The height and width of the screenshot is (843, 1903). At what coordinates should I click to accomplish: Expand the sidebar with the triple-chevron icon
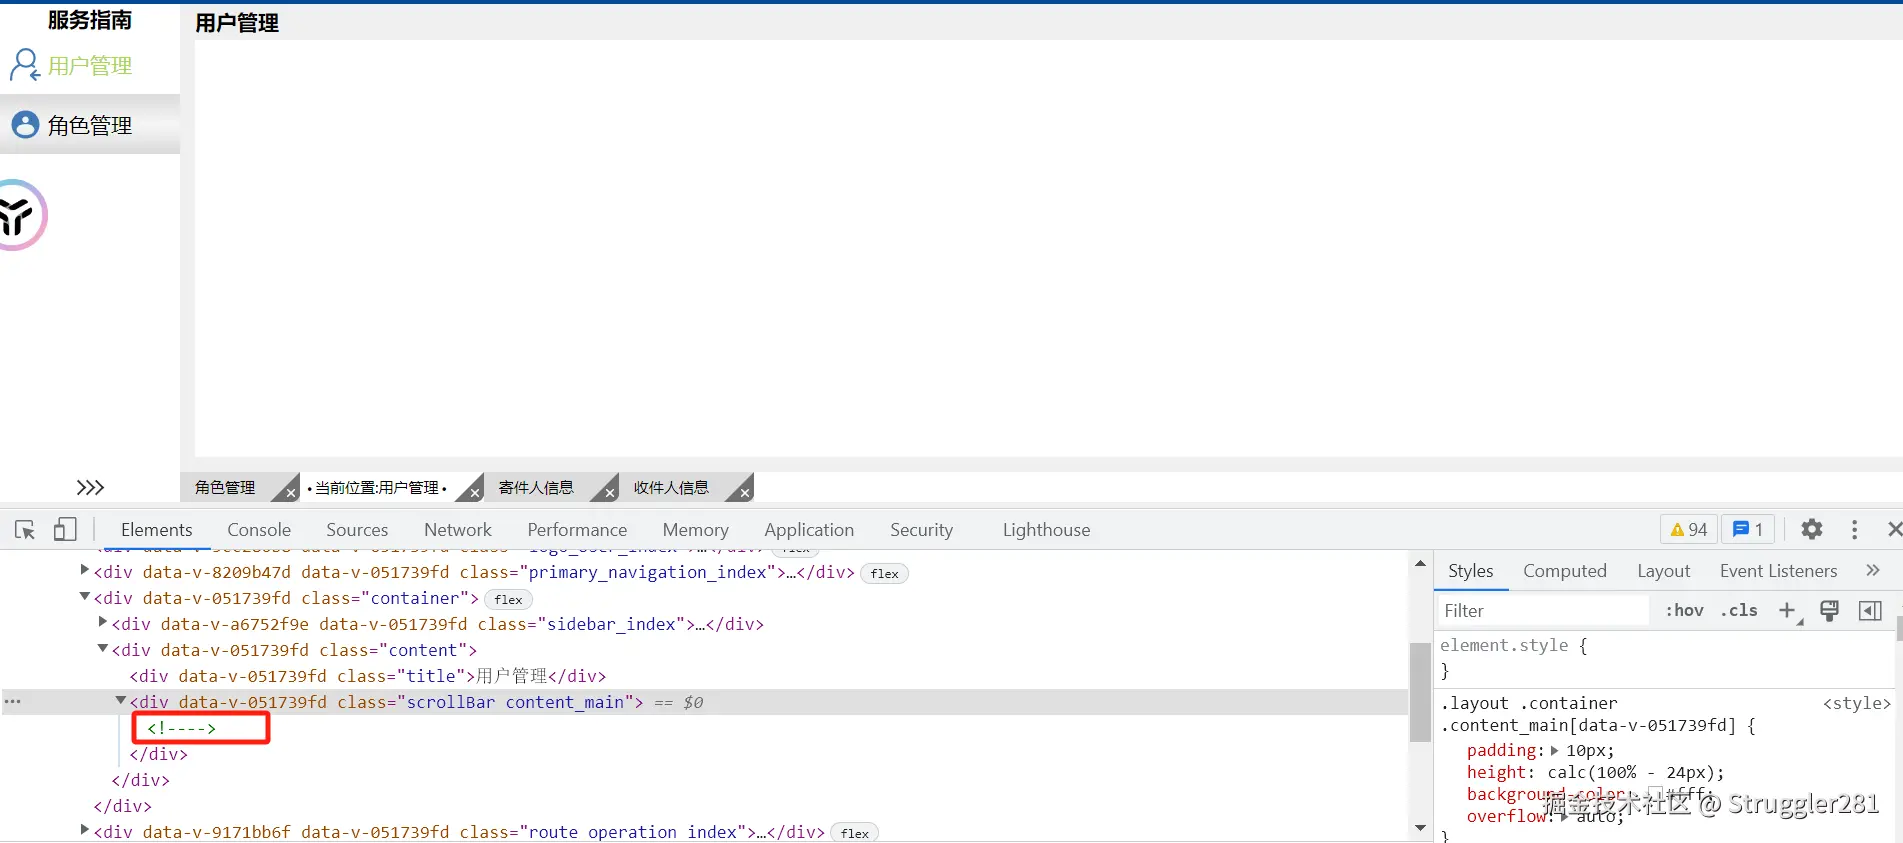(x=90, y=487)
